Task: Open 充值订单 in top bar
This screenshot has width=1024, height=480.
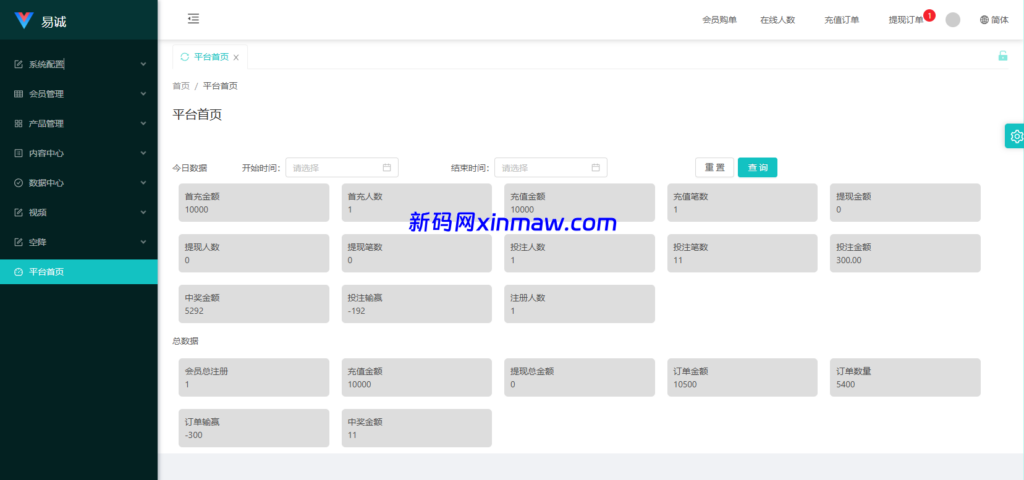Action: click(x=842, y=20)
